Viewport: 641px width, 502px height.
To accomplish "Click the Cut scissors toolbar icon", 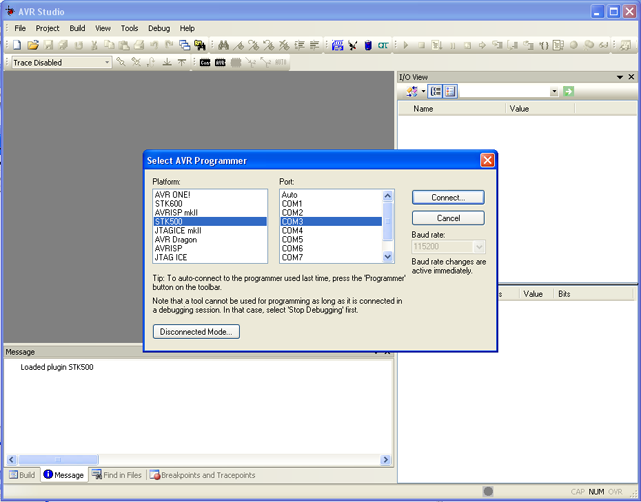I will pos(94,45).
